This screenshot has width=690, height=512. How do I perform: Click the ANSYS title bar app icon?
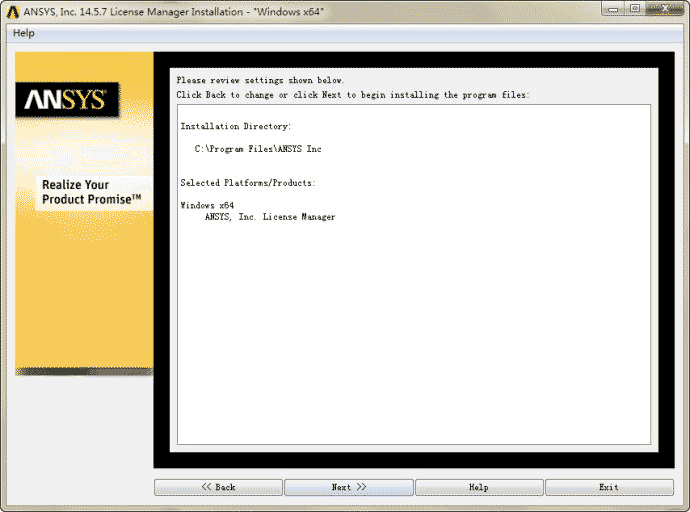point(13,12)
